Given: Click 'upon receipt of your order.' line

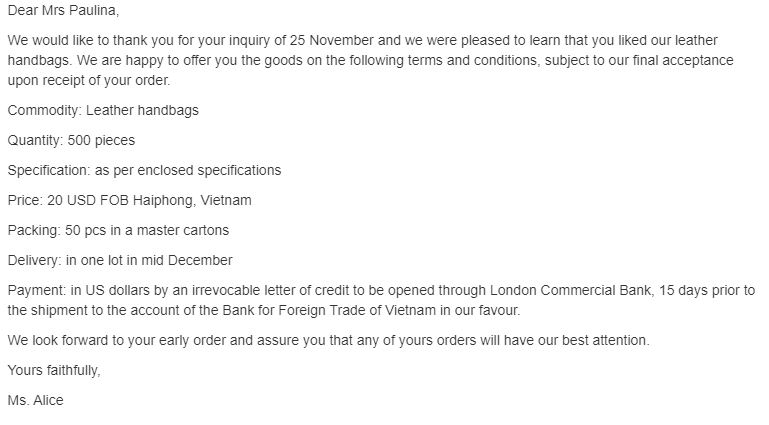Looking at the screenshot, I should (x=89, y=80).
